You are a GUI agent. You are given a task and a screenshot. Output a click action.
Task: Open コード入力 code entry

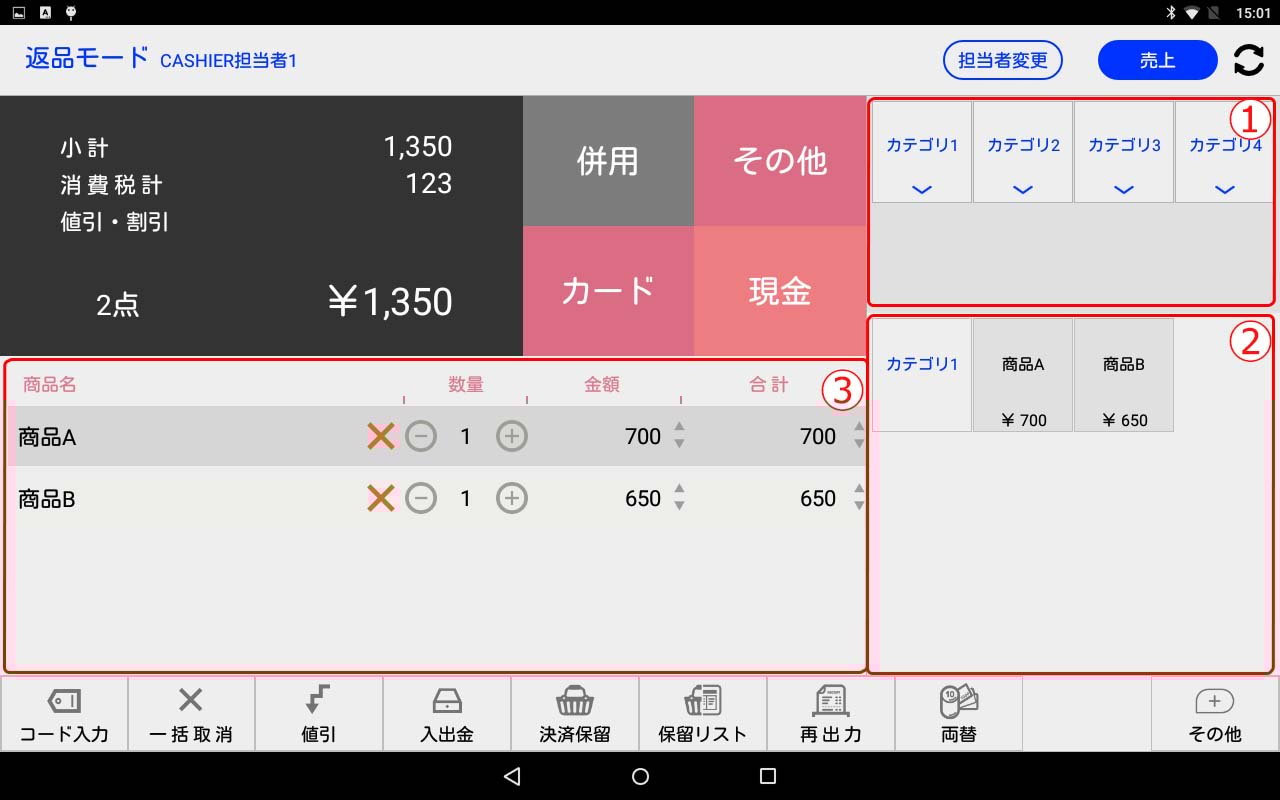[x=64, y=714]
